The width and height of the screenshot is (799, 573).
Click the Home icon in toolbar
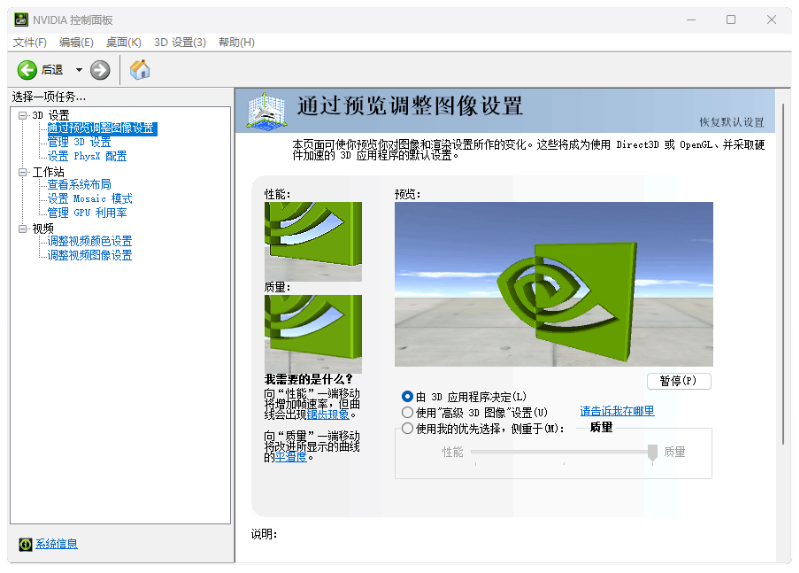[x=141, y=69]
